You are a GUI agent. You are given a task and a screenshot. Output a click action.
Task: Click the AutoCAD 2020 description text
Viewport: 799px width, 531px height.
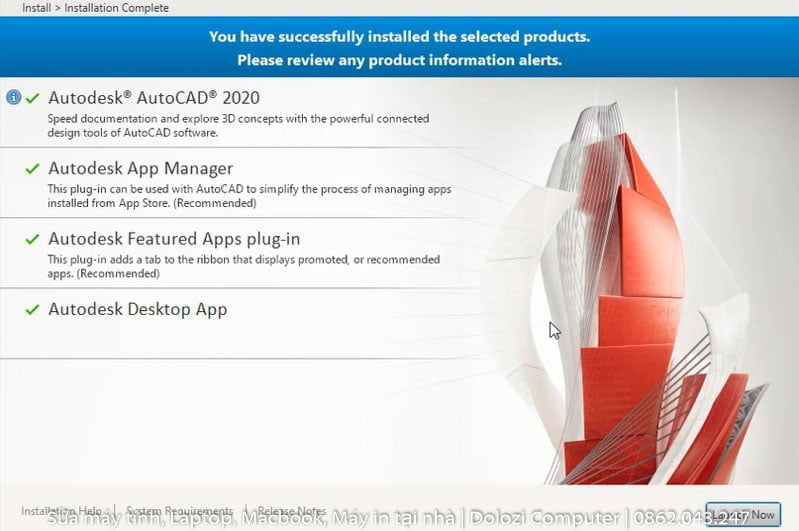238,125
